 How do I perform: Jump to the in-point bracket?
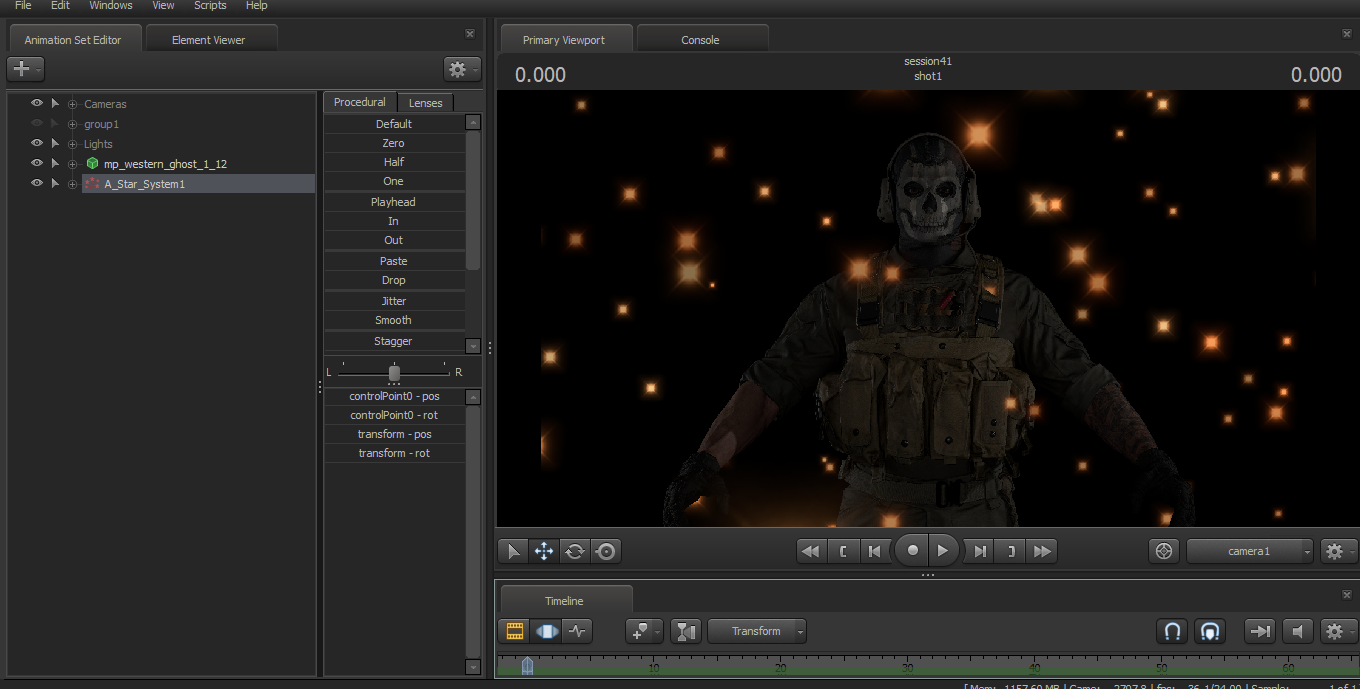[843, 551]
